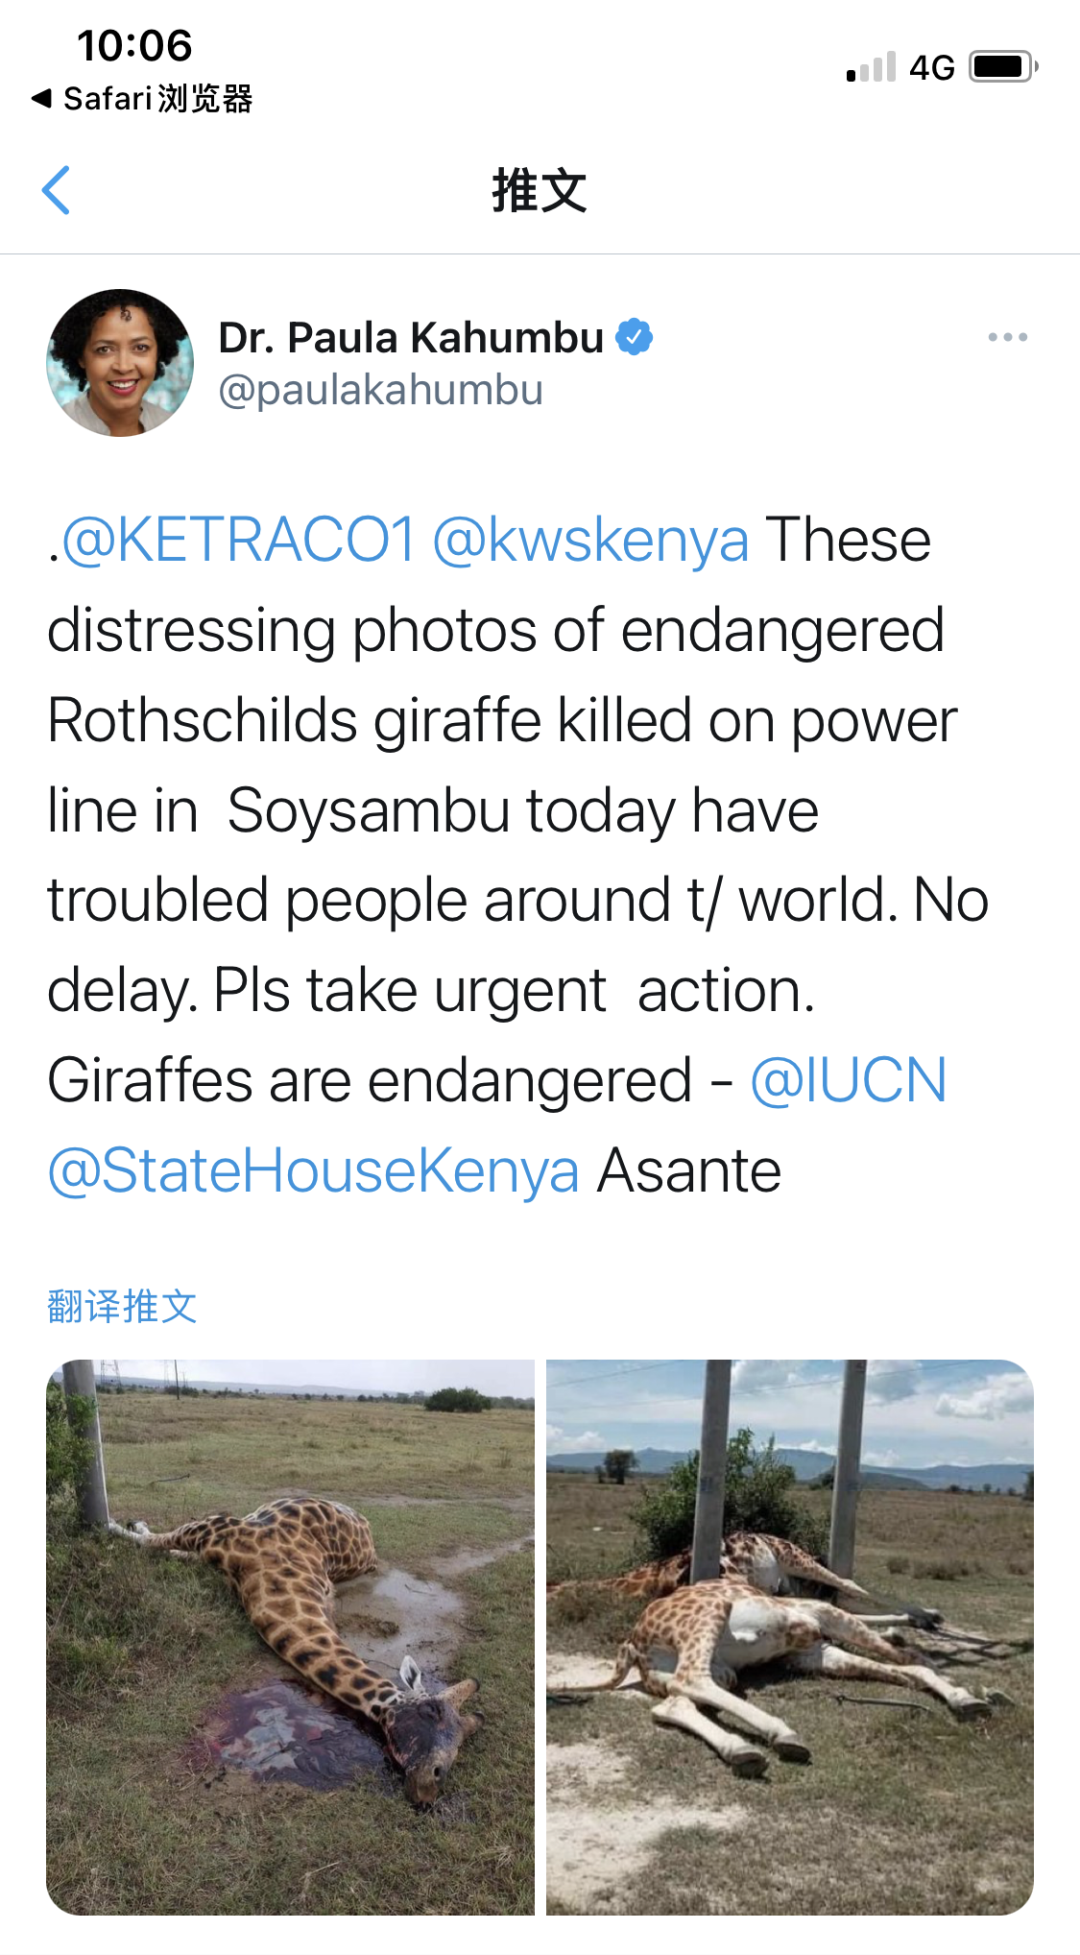Tap the cellular signal bars icon
Image resolution: width=1080 pixels, height=1955 pixels.
[x=870, y=68]
